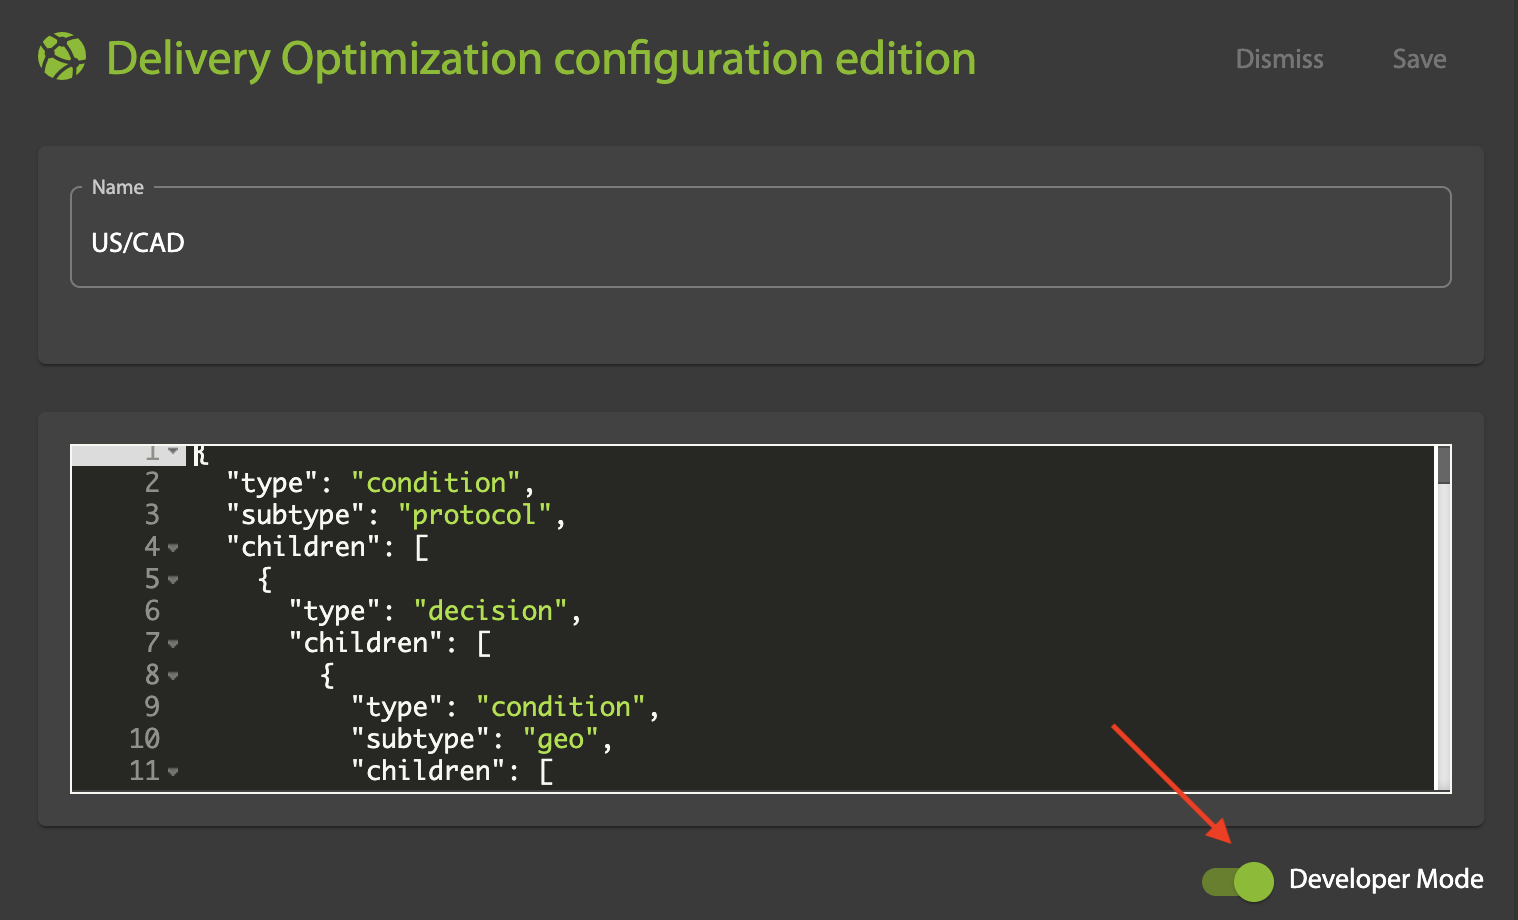Viewport: 1518px width, 920px height.
Task: Click the "decision" type value on line 6
Action: (x=490, y=611)
